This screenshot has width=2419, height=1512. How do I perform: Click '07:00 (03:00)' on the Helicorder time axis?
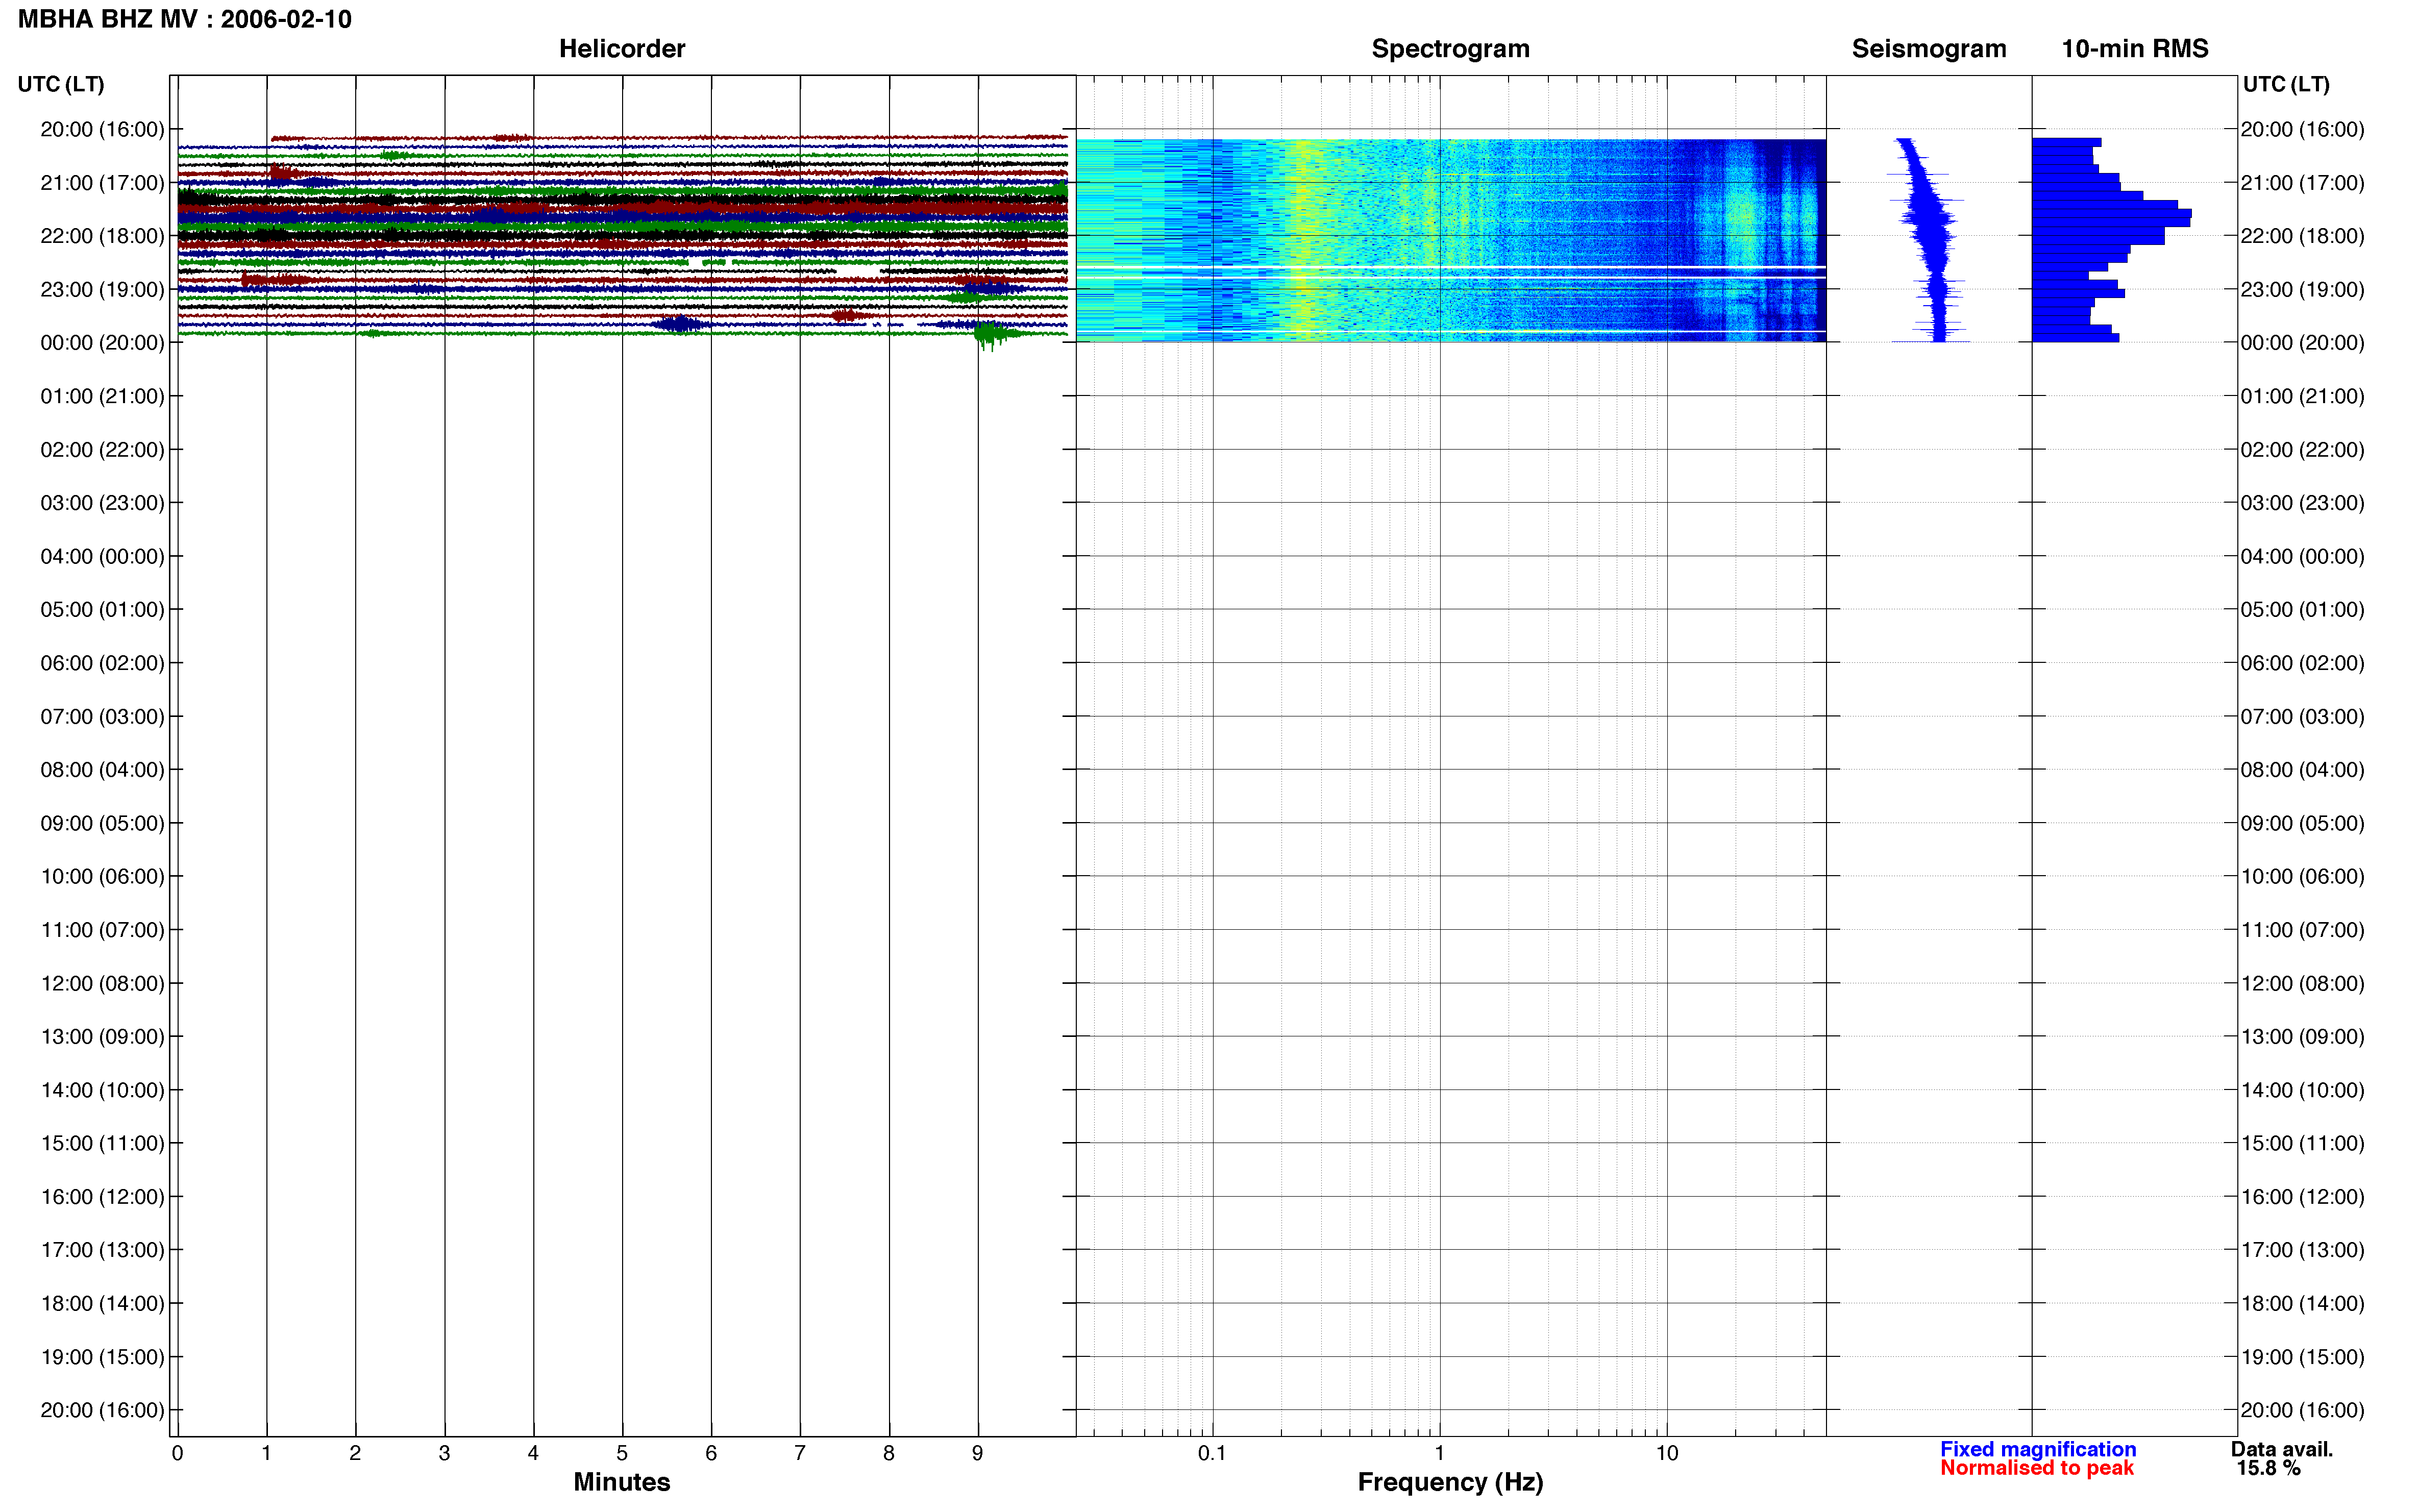[x=102, y=717]
